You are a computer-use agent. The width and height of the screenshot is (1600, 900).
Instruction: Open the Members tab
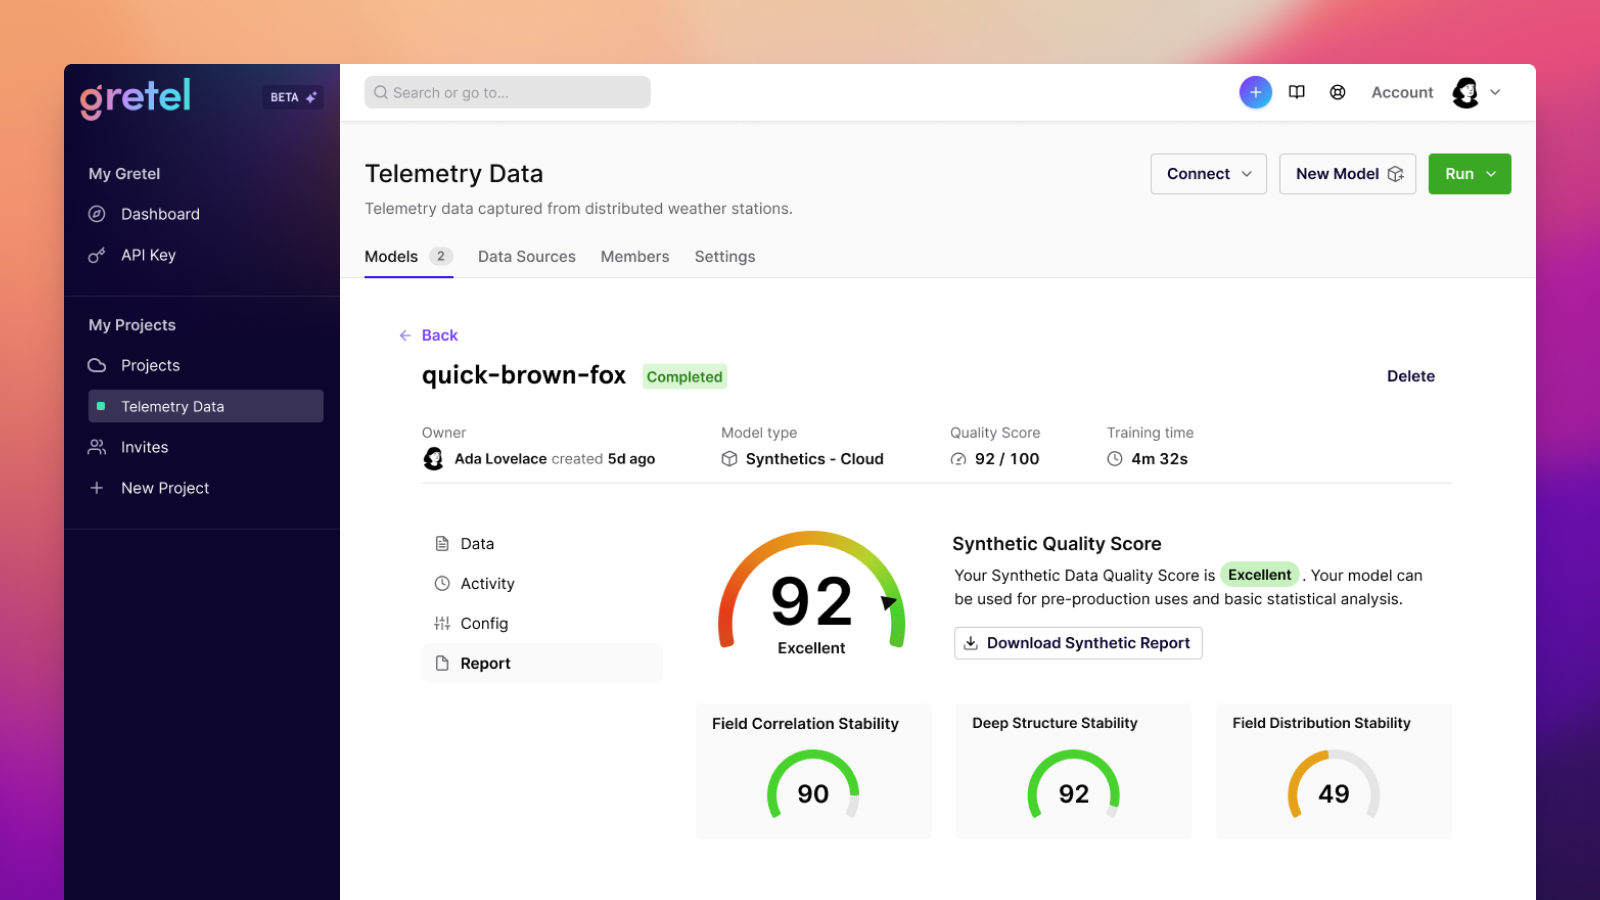point(634,257)
